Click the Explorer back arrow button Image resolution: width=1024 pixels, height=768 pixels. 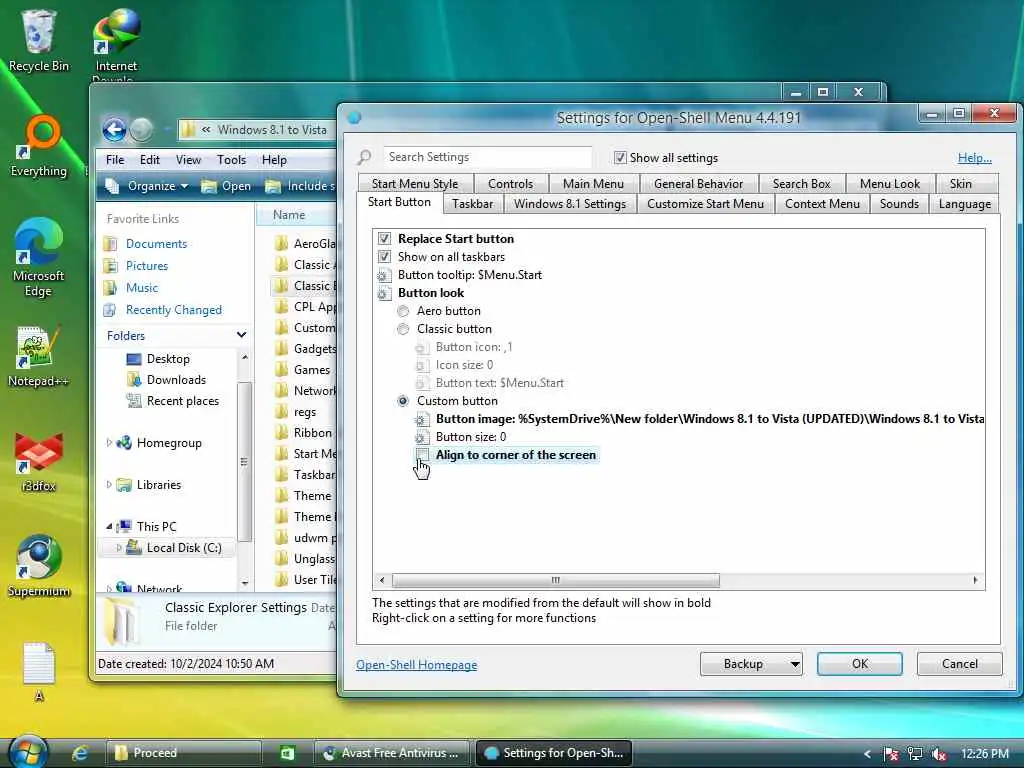pos(114,129)
